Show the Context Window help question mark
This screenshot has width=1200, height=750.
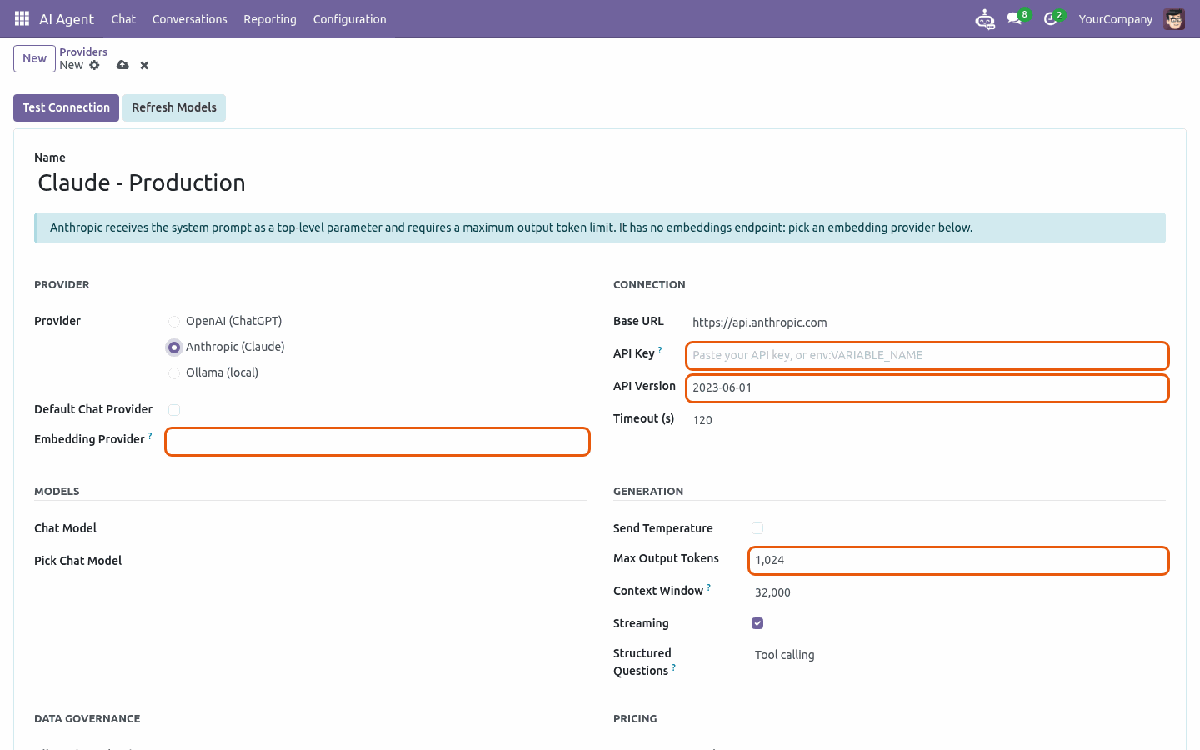pos(709,588)
